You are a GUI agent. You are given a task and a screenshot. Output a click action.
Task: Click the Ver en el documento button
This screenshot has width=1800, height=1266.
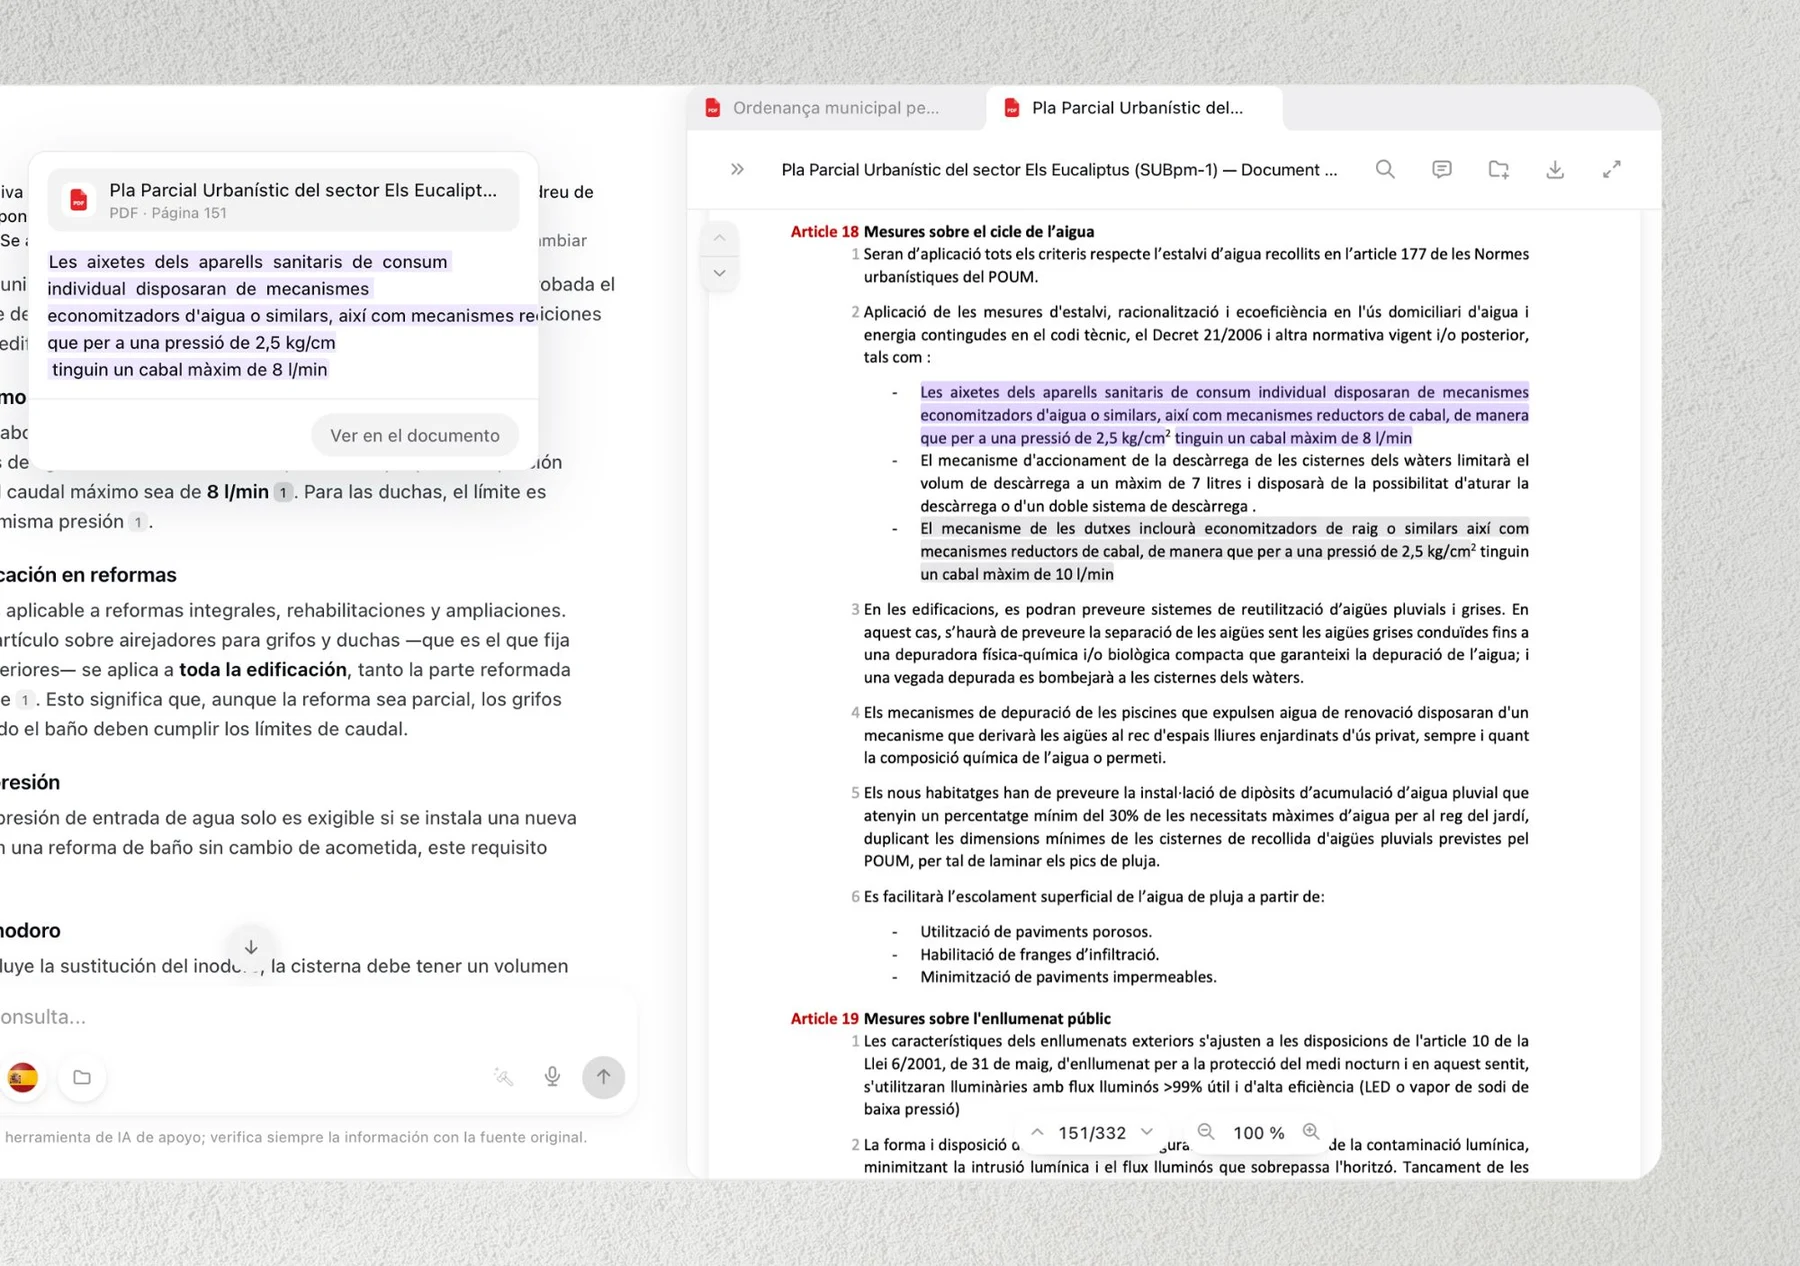coord(415,435)
